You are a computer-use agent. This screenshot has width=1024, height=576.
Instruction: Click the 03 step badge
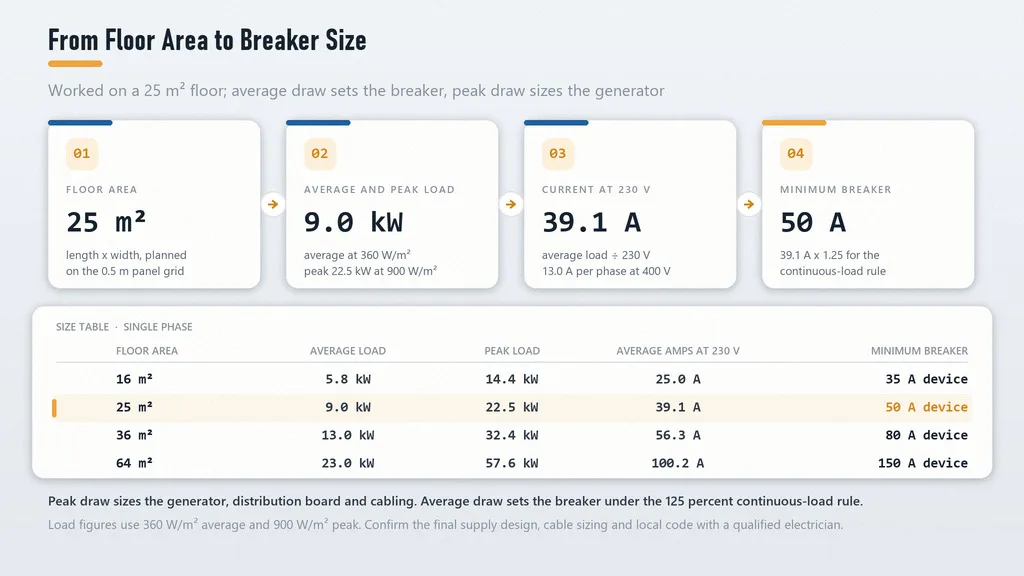coord(558,153)
